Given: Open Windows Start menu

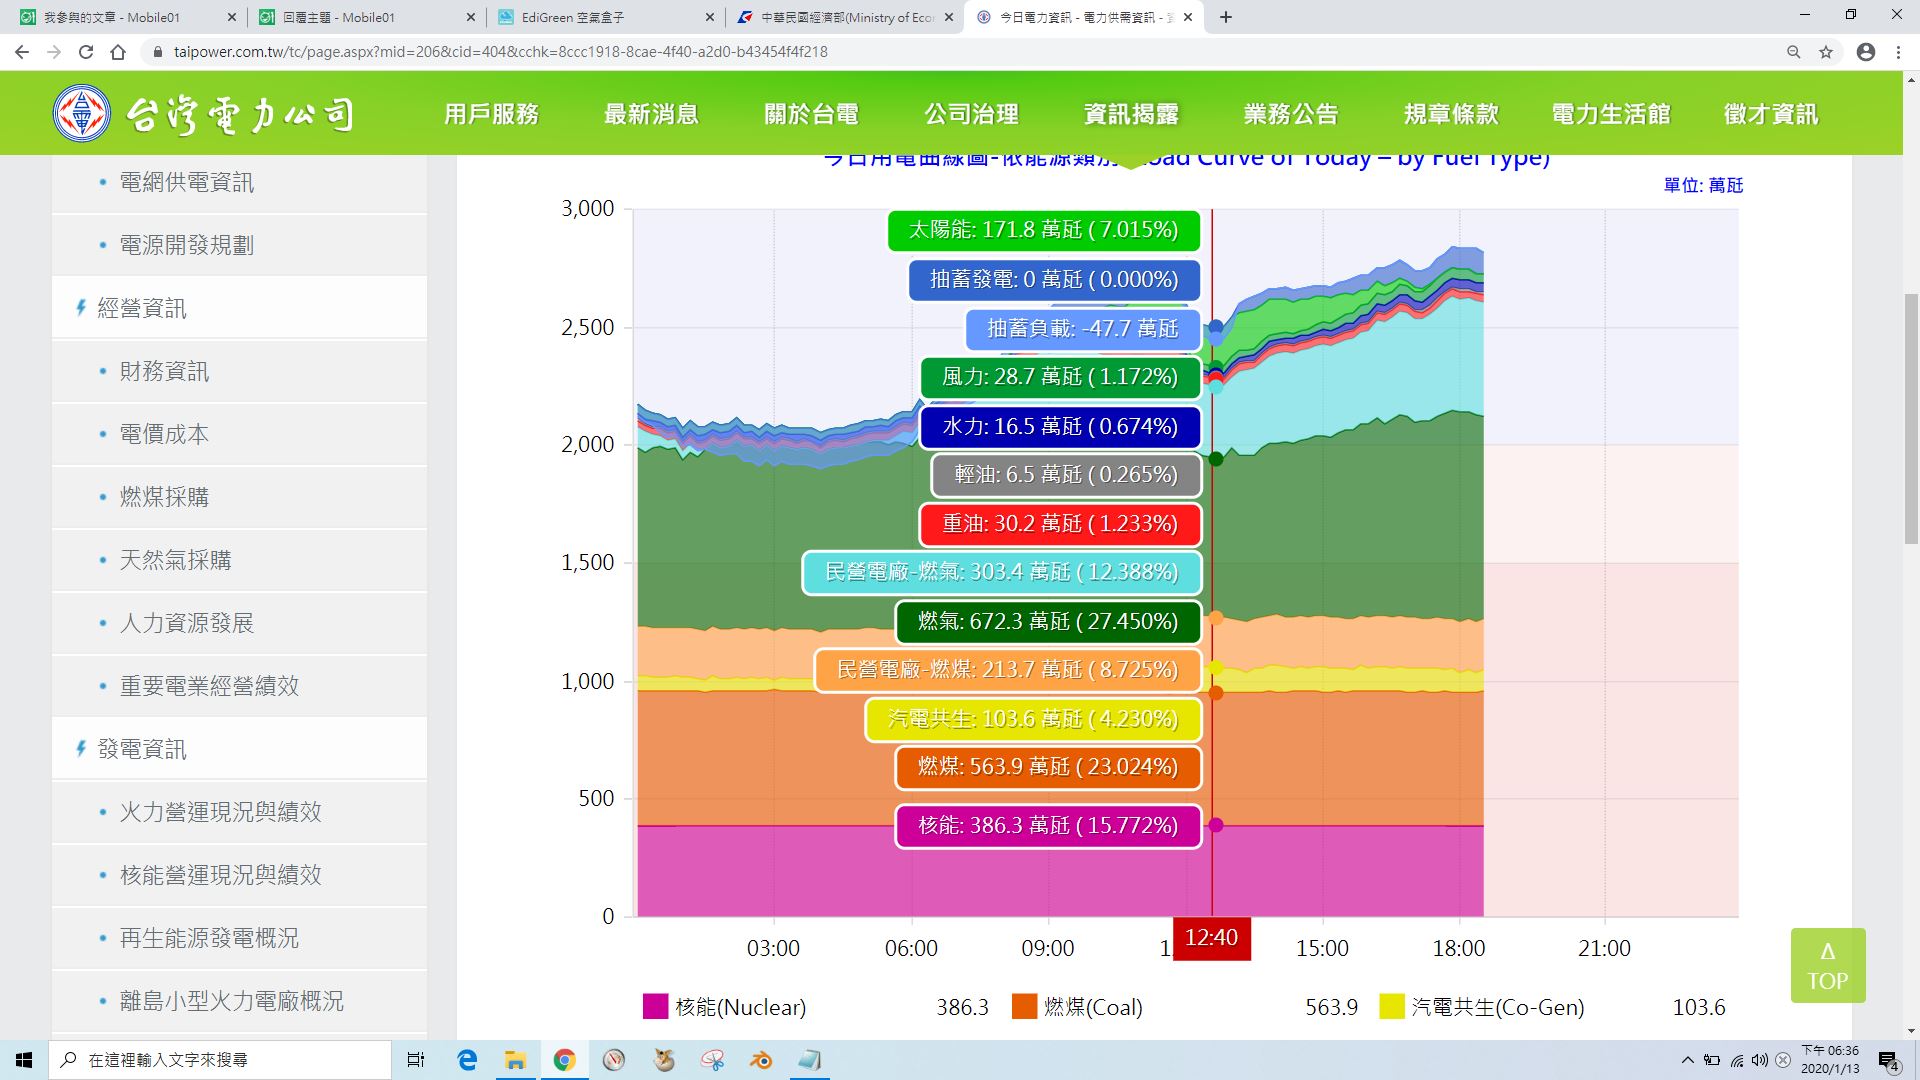Looking at the screenshot, I should tap(24, 1060).
